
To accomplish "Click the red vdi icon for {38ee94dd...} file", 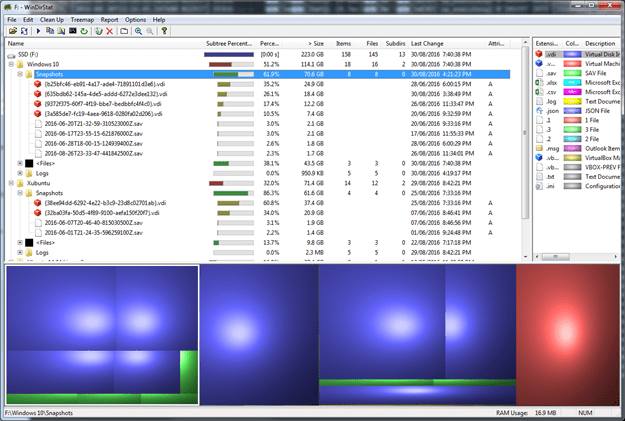I will [x=37, y=203].
